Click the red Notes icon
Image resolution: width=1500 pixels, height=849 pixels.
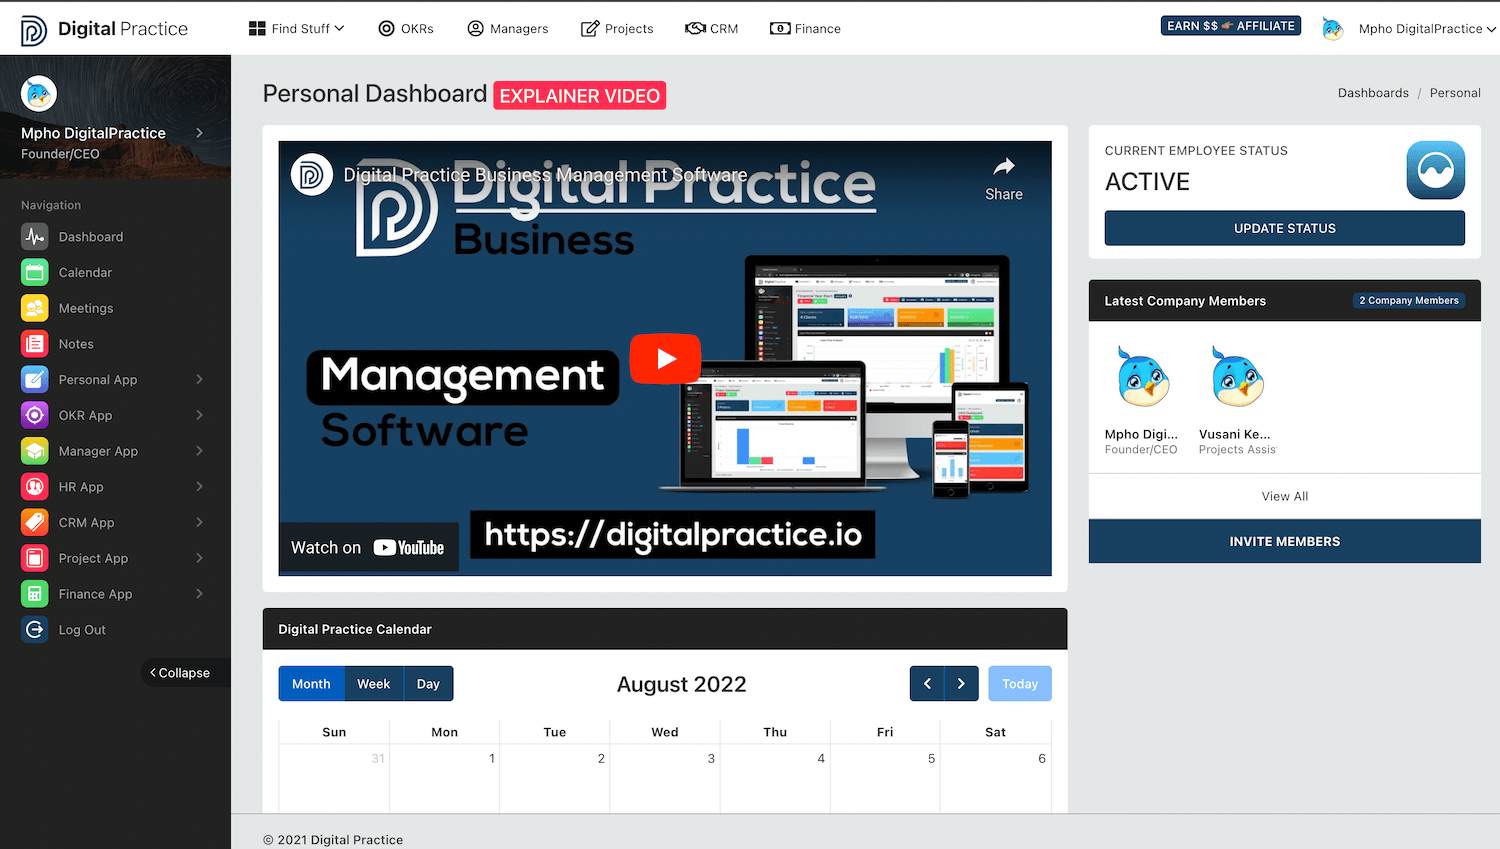[35, 344]
